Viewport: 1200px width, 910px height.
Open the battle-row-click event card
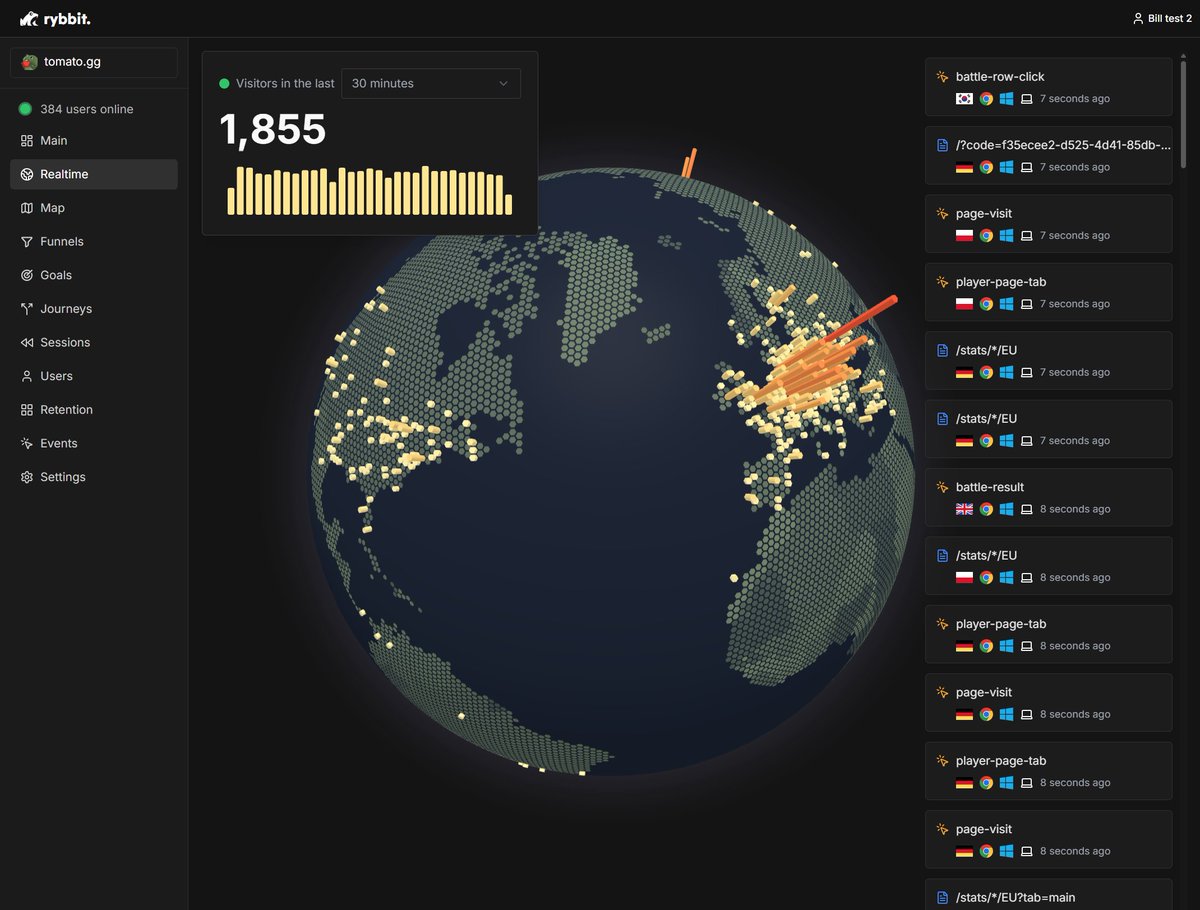click(x=1047, y=77)
